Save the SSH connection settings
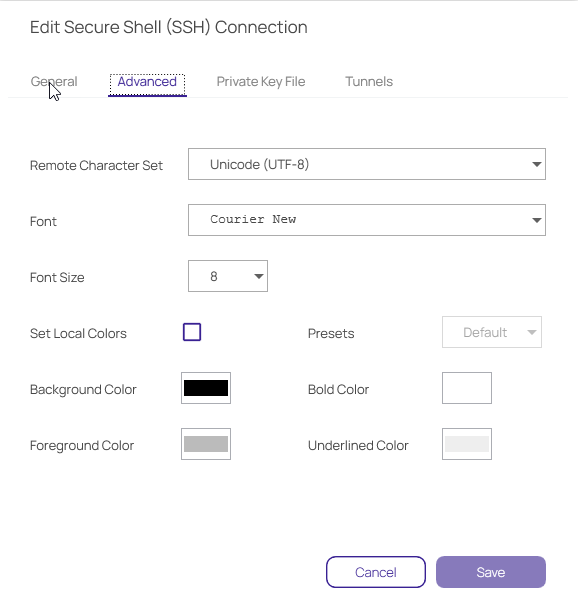The width and height of the screenshot is (578, 606). (x=491, y=572)
